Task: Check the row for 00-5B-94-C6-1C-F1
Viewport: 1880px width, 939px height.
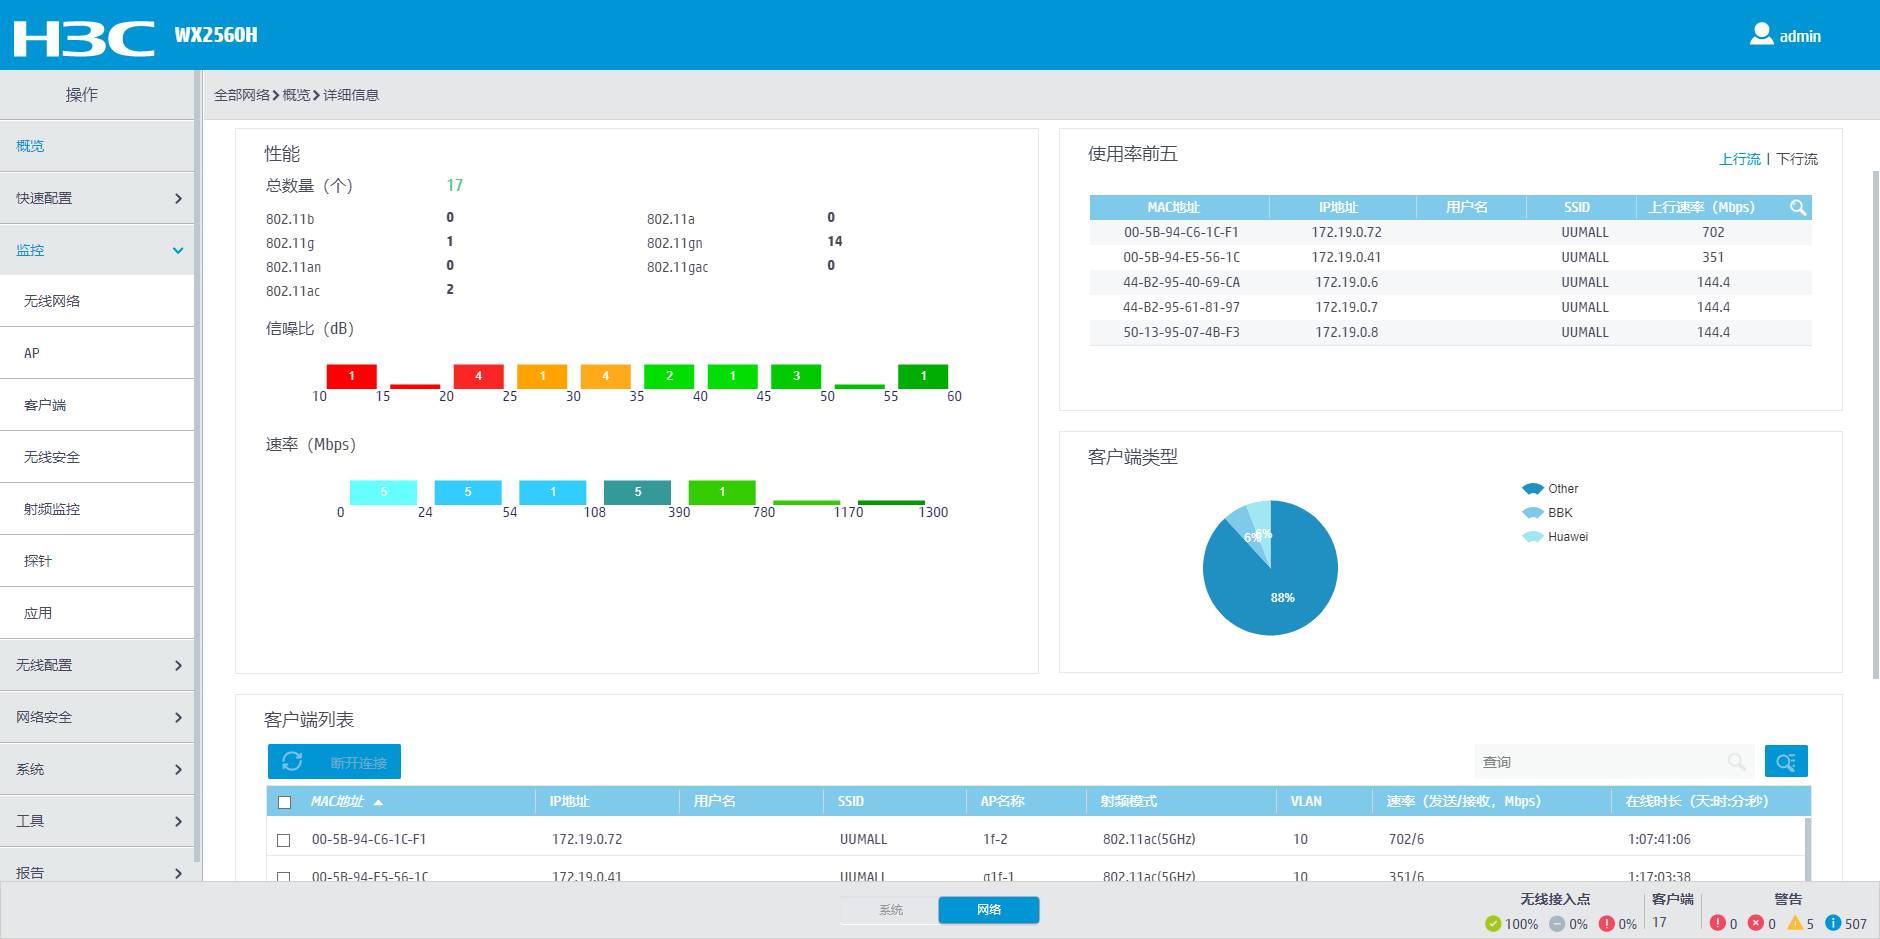Action: (284, 840)
